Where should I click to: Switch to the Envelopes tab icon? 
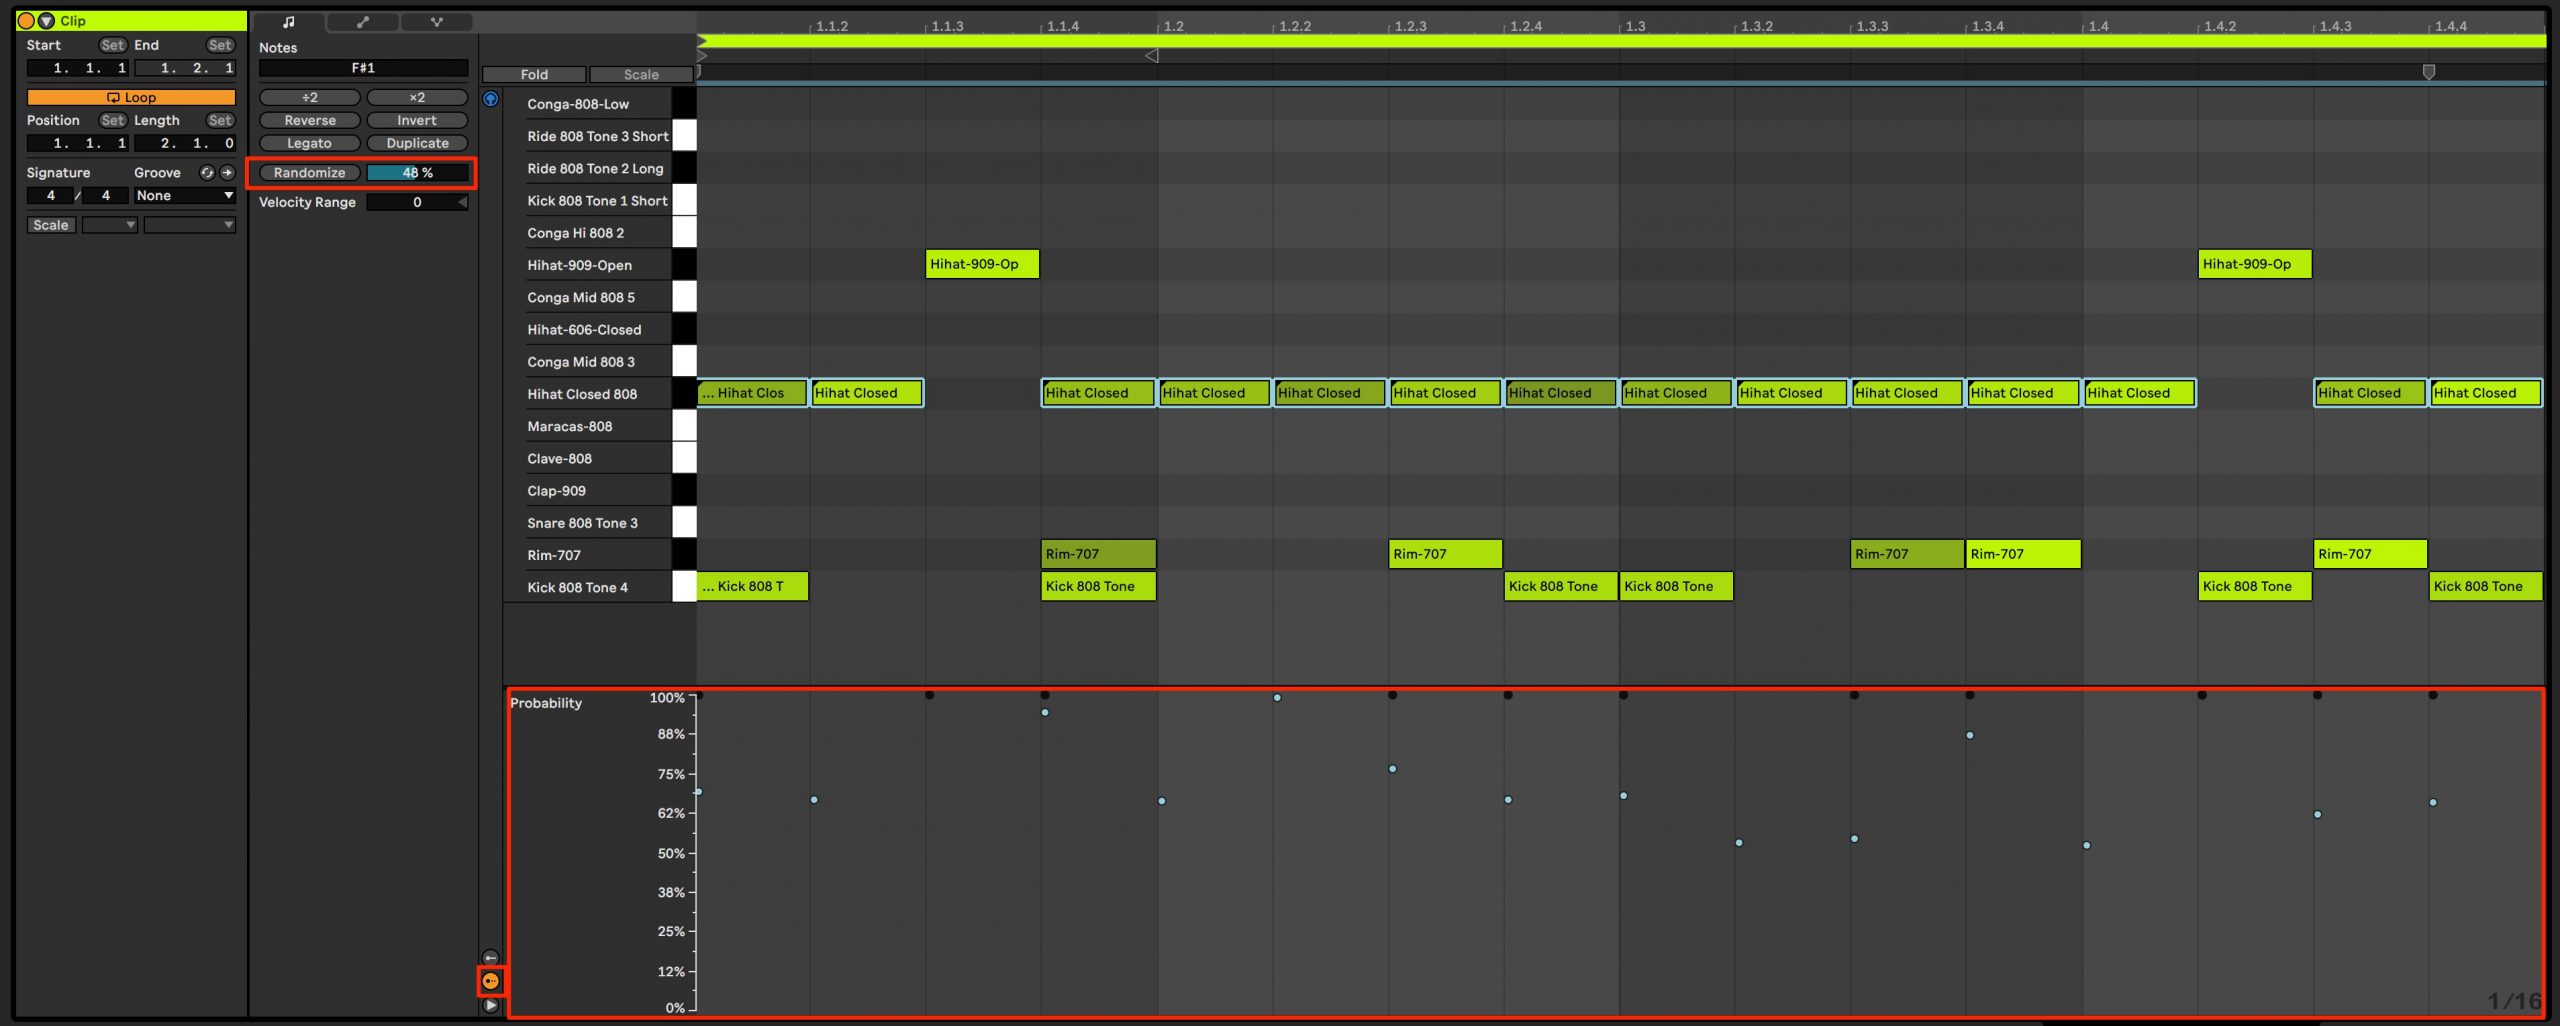point(362,21)
